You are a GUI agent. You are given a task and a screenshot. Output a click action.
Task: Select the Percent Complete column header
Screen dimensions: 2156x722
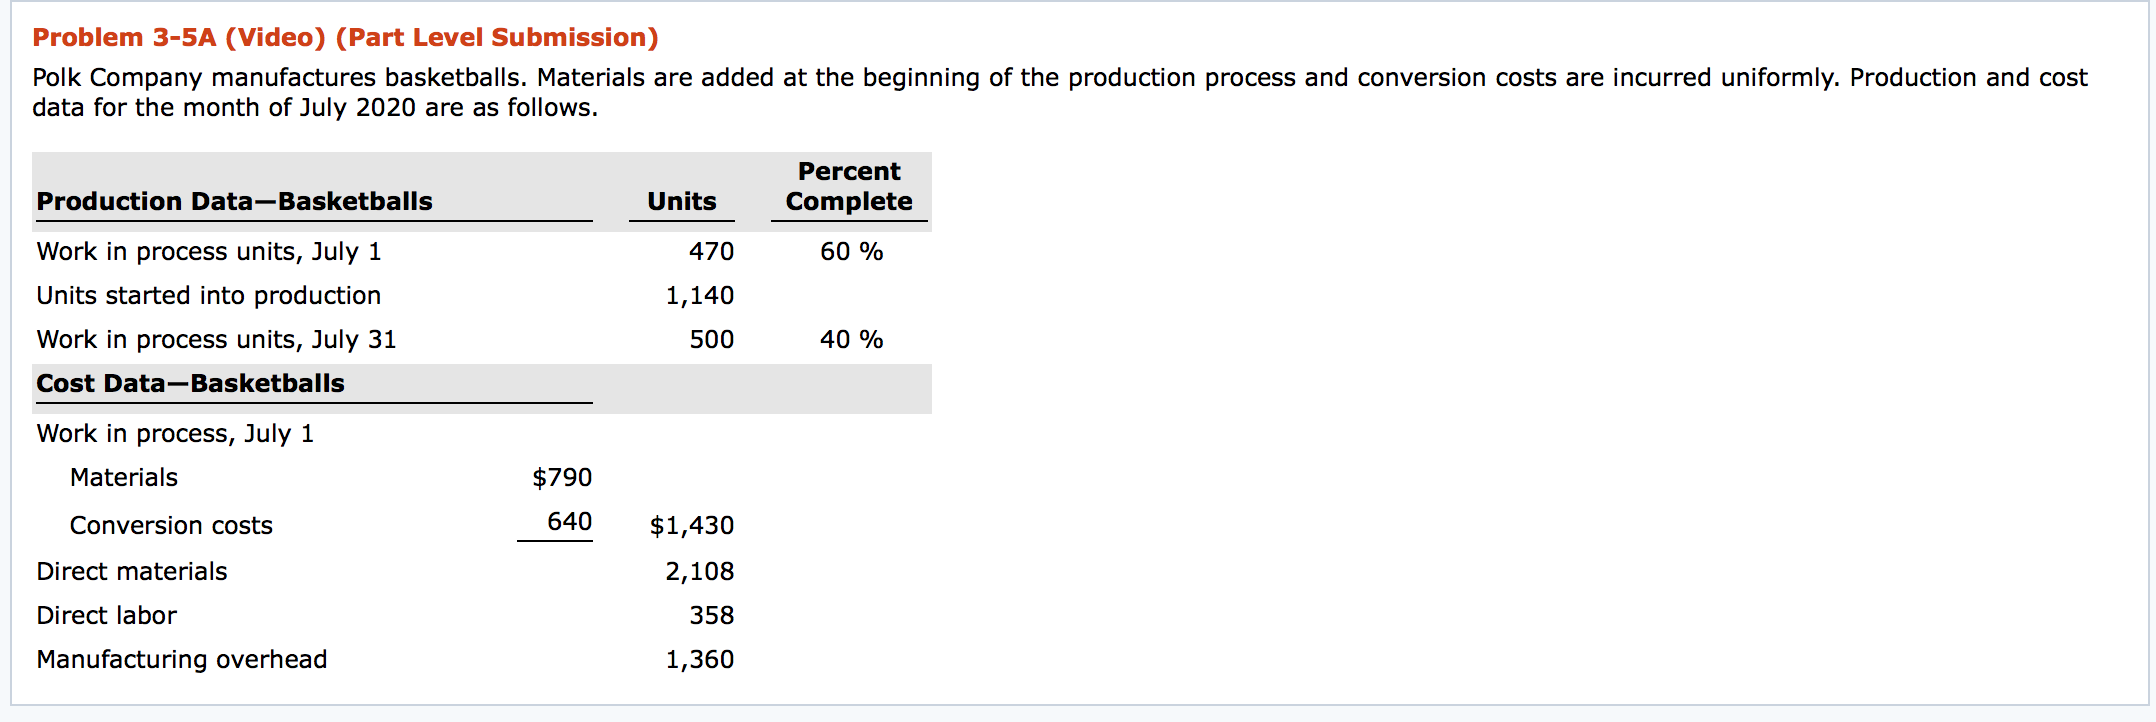[x=849, y=187]
